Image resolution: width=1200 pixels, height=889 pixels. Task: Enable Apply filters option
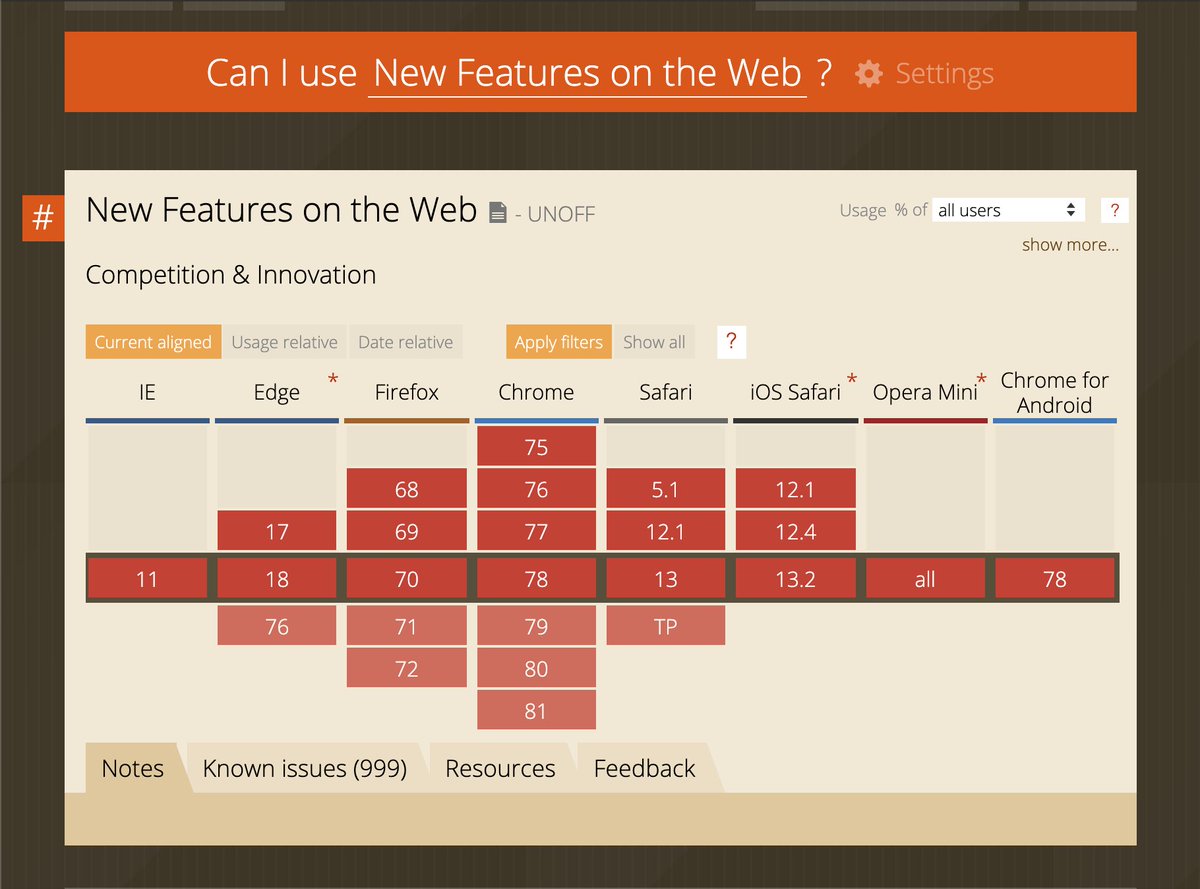point(558,342)
